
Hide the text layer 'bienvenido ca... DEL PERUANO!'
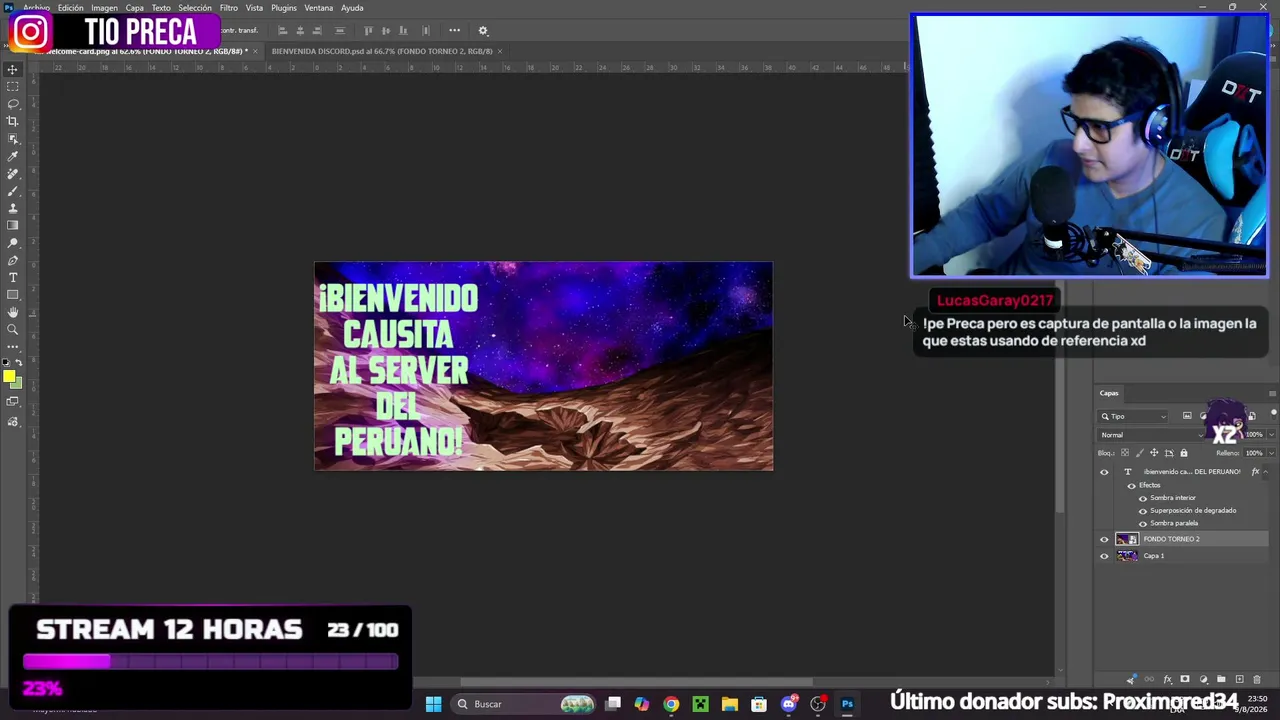pos(1104,472)
